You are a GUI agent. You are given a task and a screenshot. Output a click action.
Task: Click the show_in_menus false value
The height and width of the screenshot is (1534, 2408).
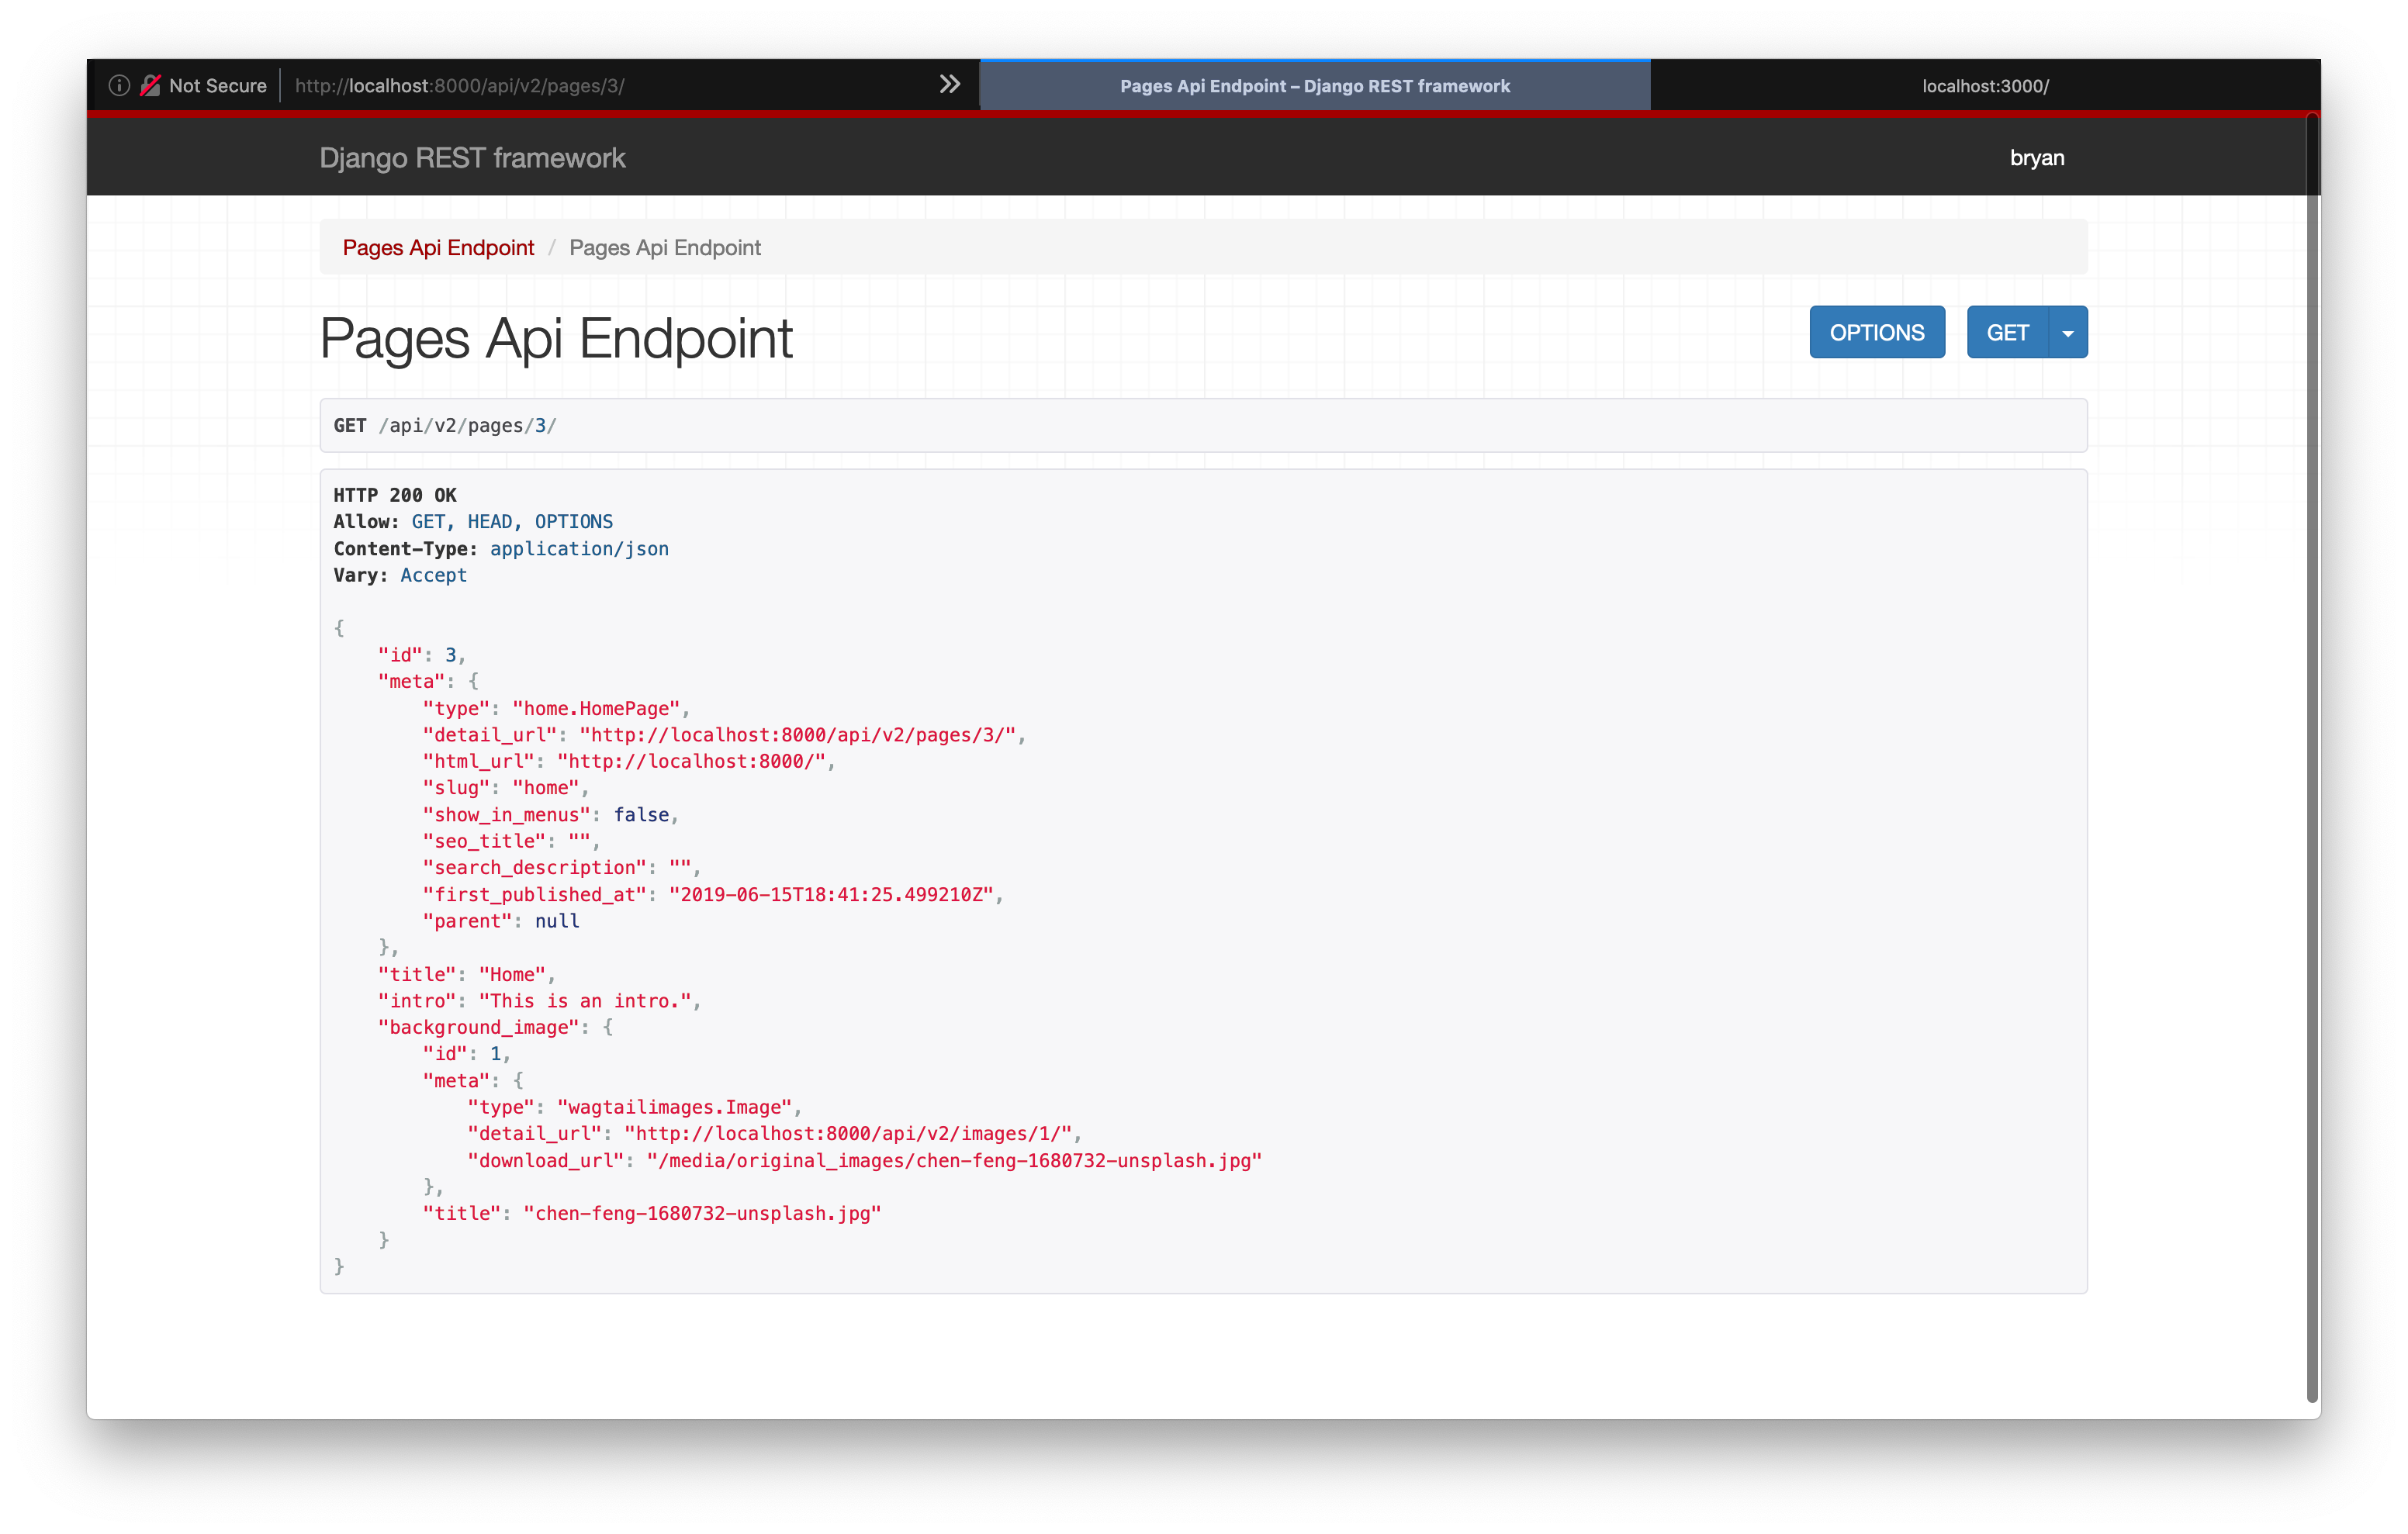click(641, 815)
